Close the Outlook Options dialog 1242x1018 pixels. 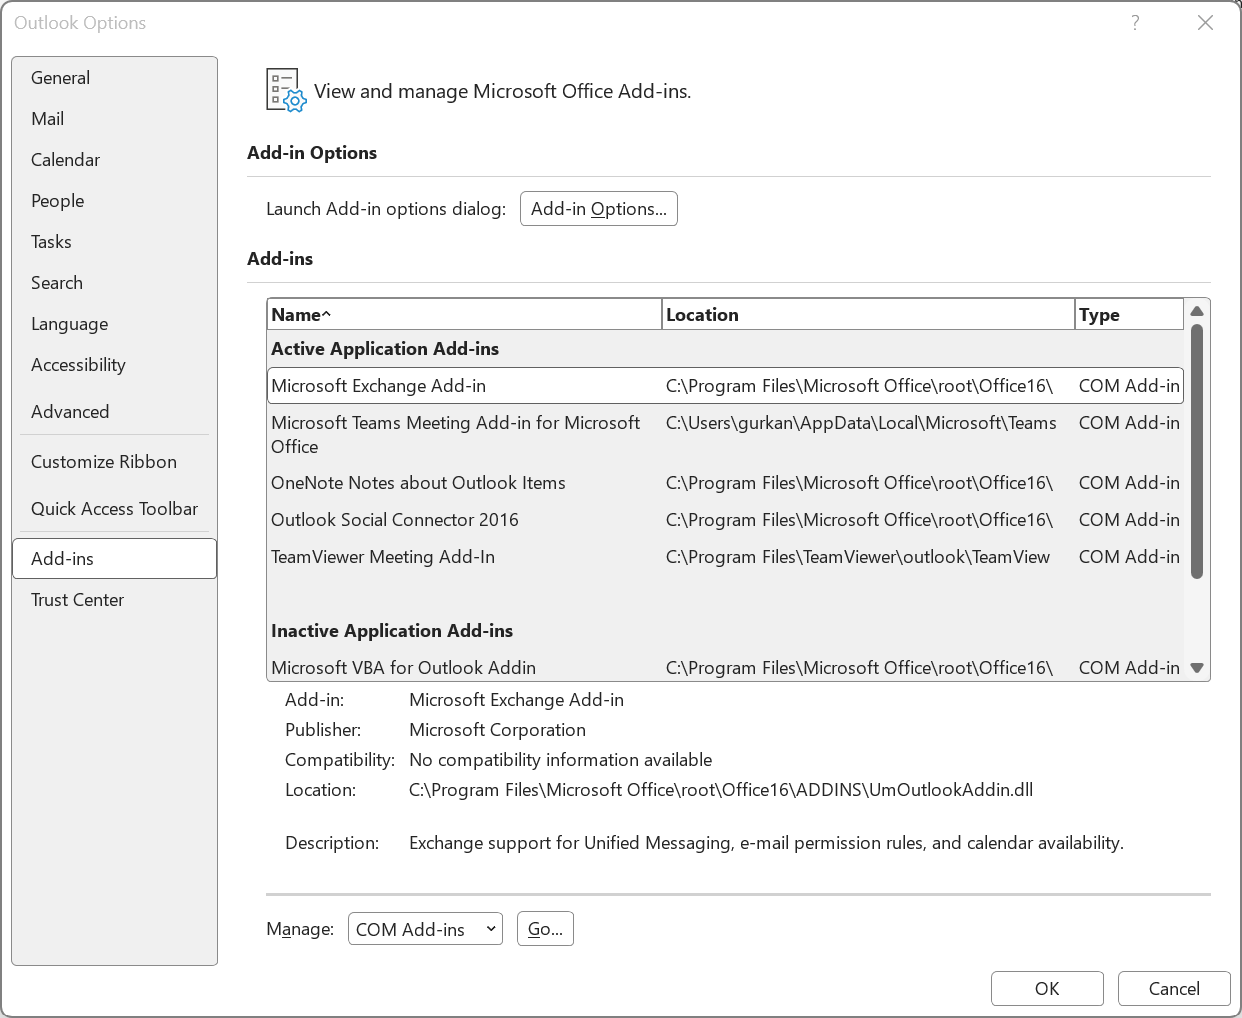pyautogui.click(x=1205, y=23)
